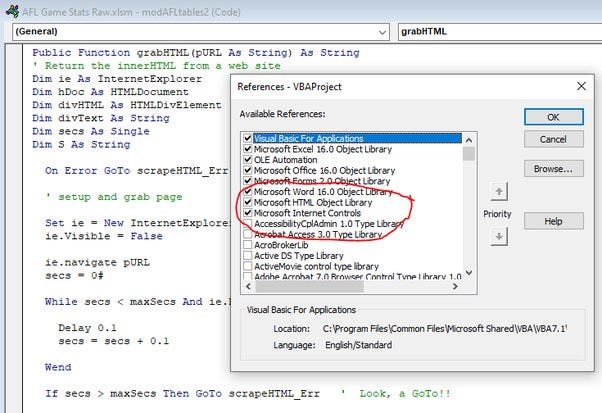Click the code window left margin indicator bar
The image size is (602, 413).
pos(14,228)
